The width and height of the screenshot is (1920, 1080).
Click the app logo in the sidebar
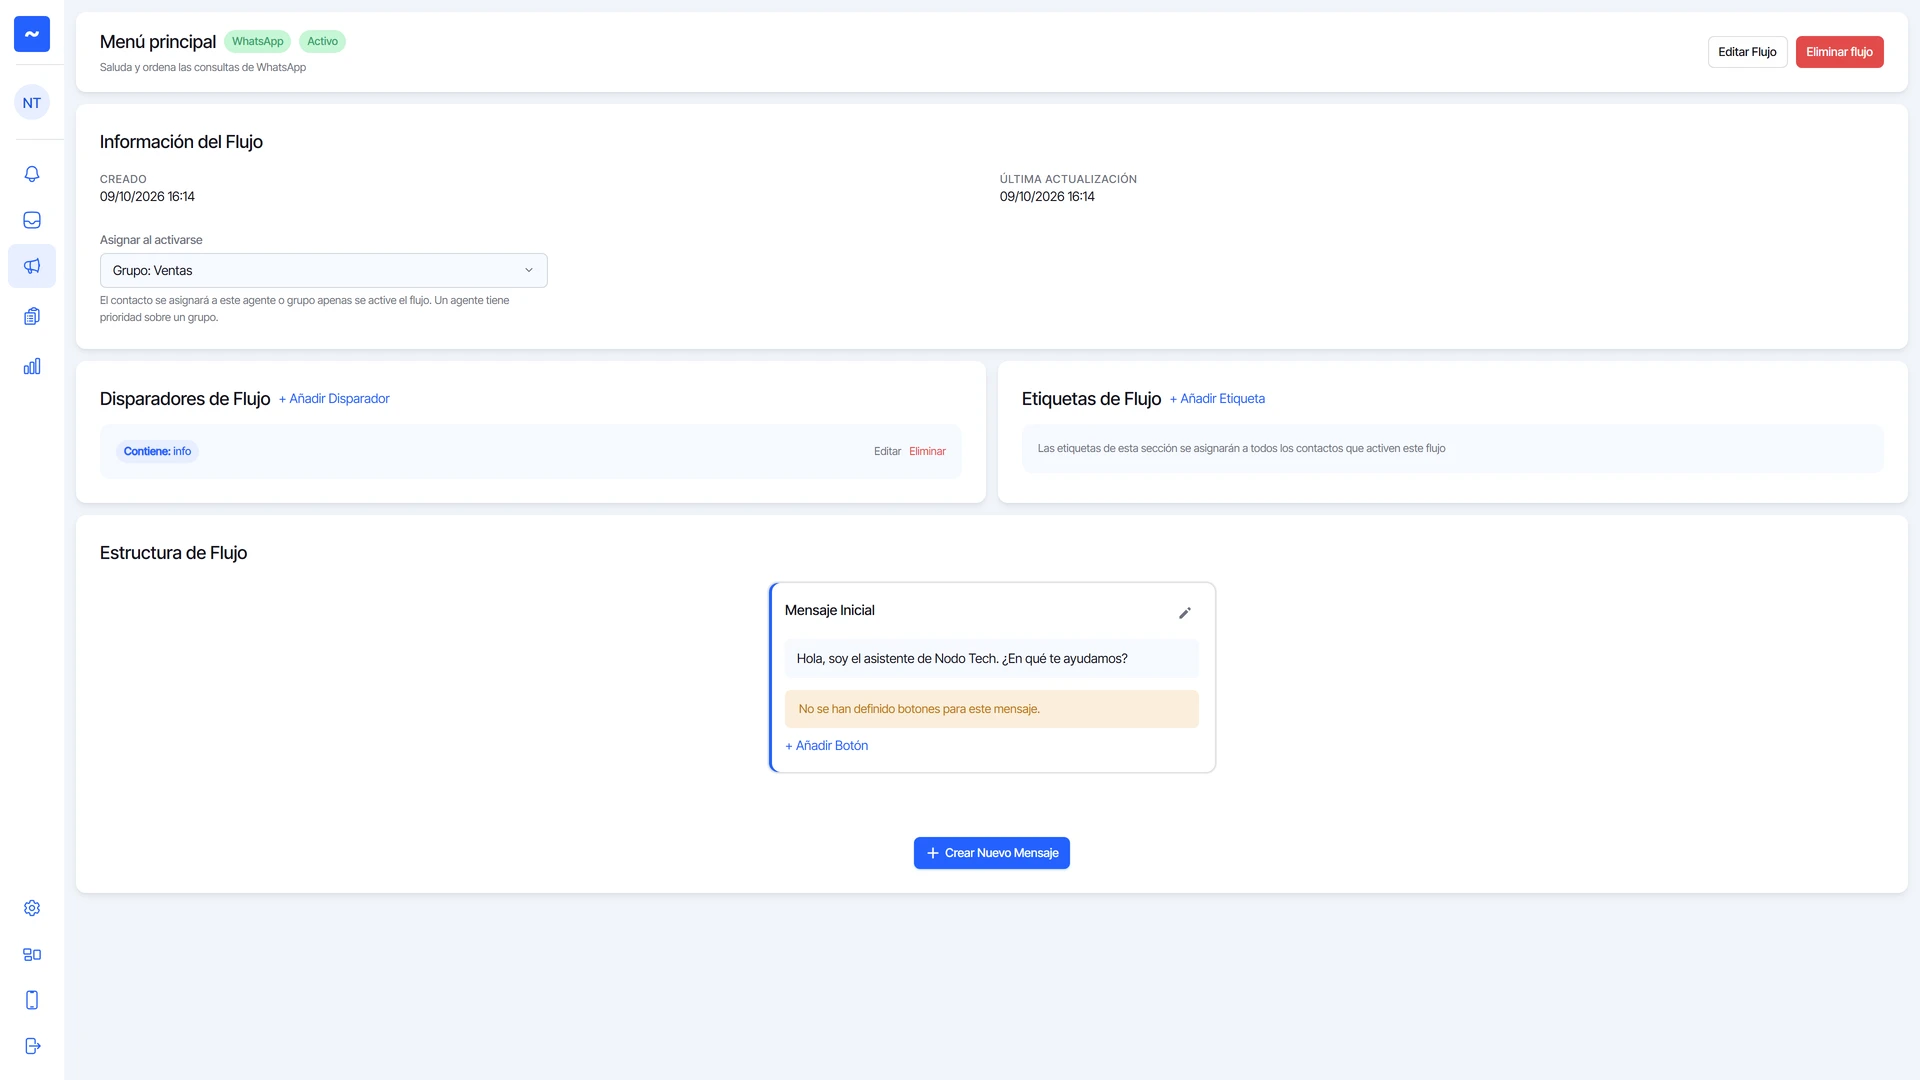[32, 34]
